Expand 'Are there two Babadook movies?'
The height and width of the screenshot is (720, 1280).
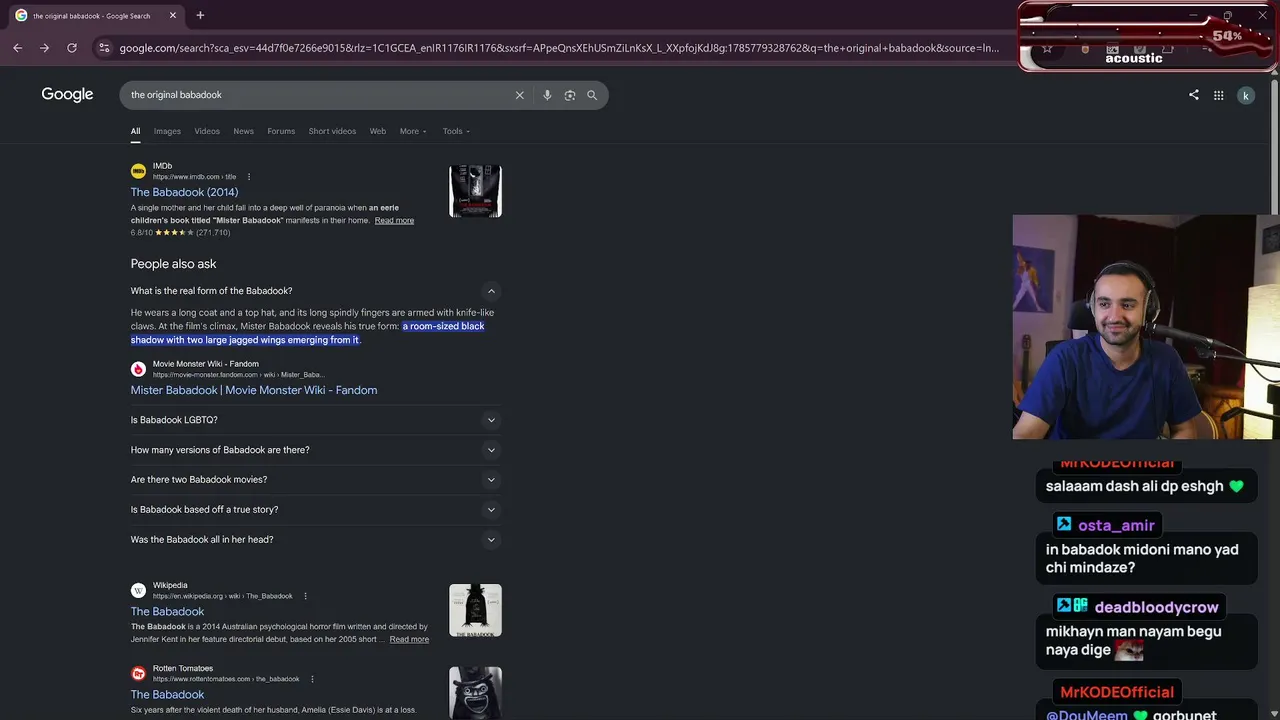(315, 480)
